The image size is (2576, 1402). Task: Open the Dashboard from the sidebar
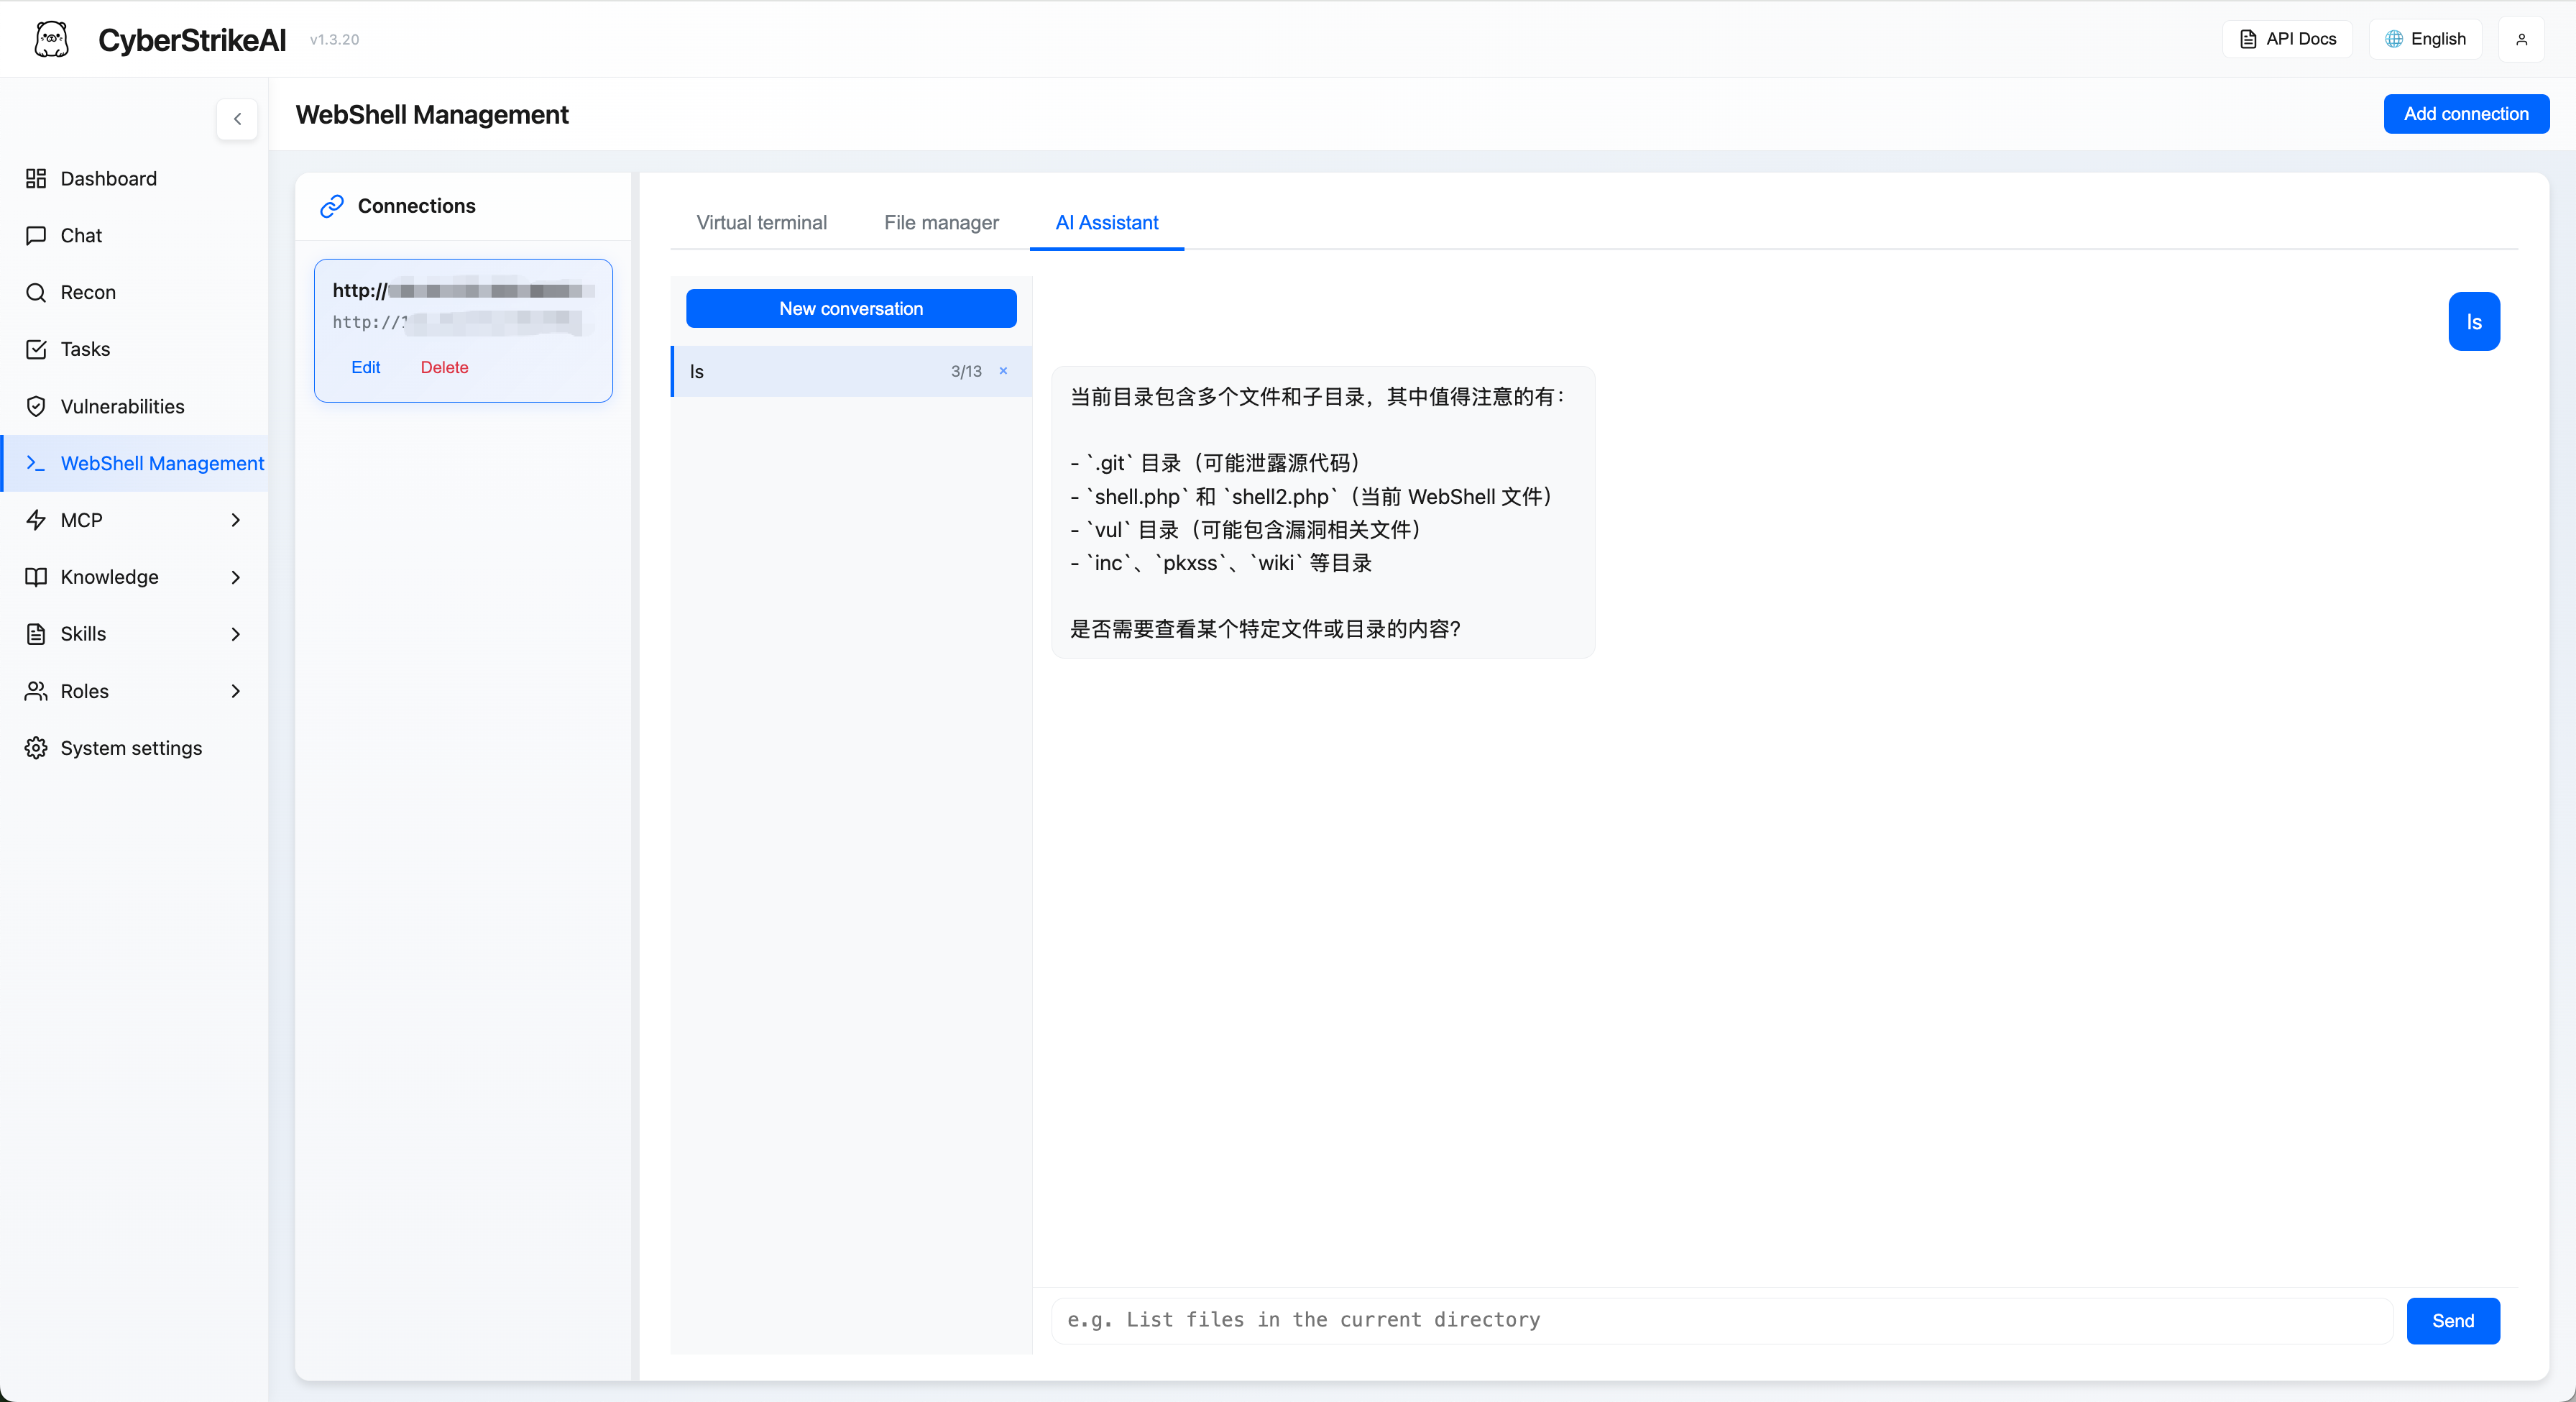pos(108,178)
